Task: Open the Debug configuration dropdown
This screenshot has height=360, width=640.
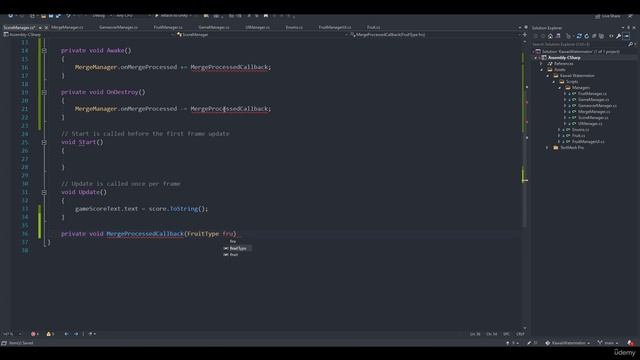Action: tap(101, 16)
